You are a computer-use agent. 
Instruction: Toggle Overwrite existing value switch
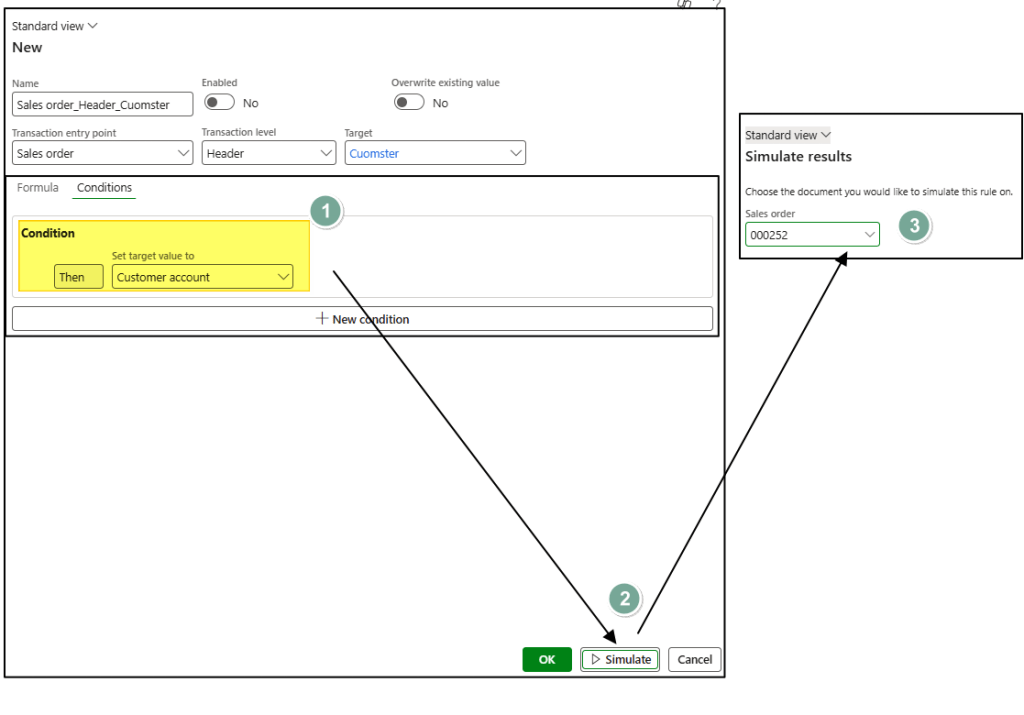pyautogui.click(x=408, y=102)
